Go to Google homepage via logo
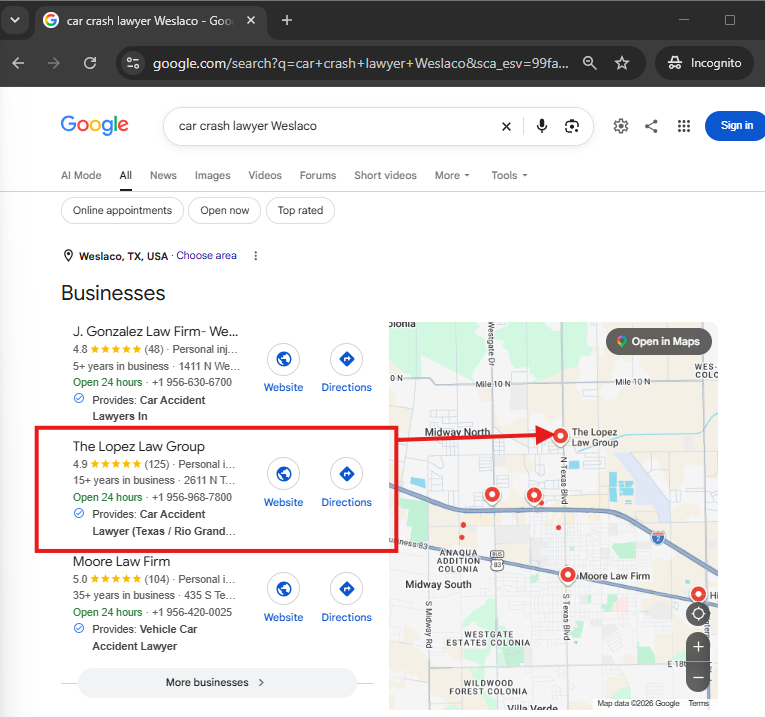Viewport: 765px width, 717px height. (95, 125)
